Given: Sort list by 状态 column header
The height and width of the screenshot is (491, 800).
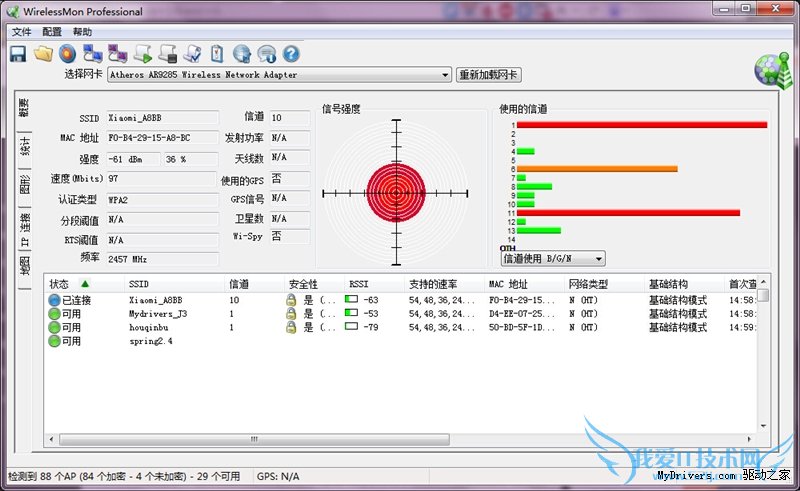Looking at the screenshot, I should coord(84,284).
